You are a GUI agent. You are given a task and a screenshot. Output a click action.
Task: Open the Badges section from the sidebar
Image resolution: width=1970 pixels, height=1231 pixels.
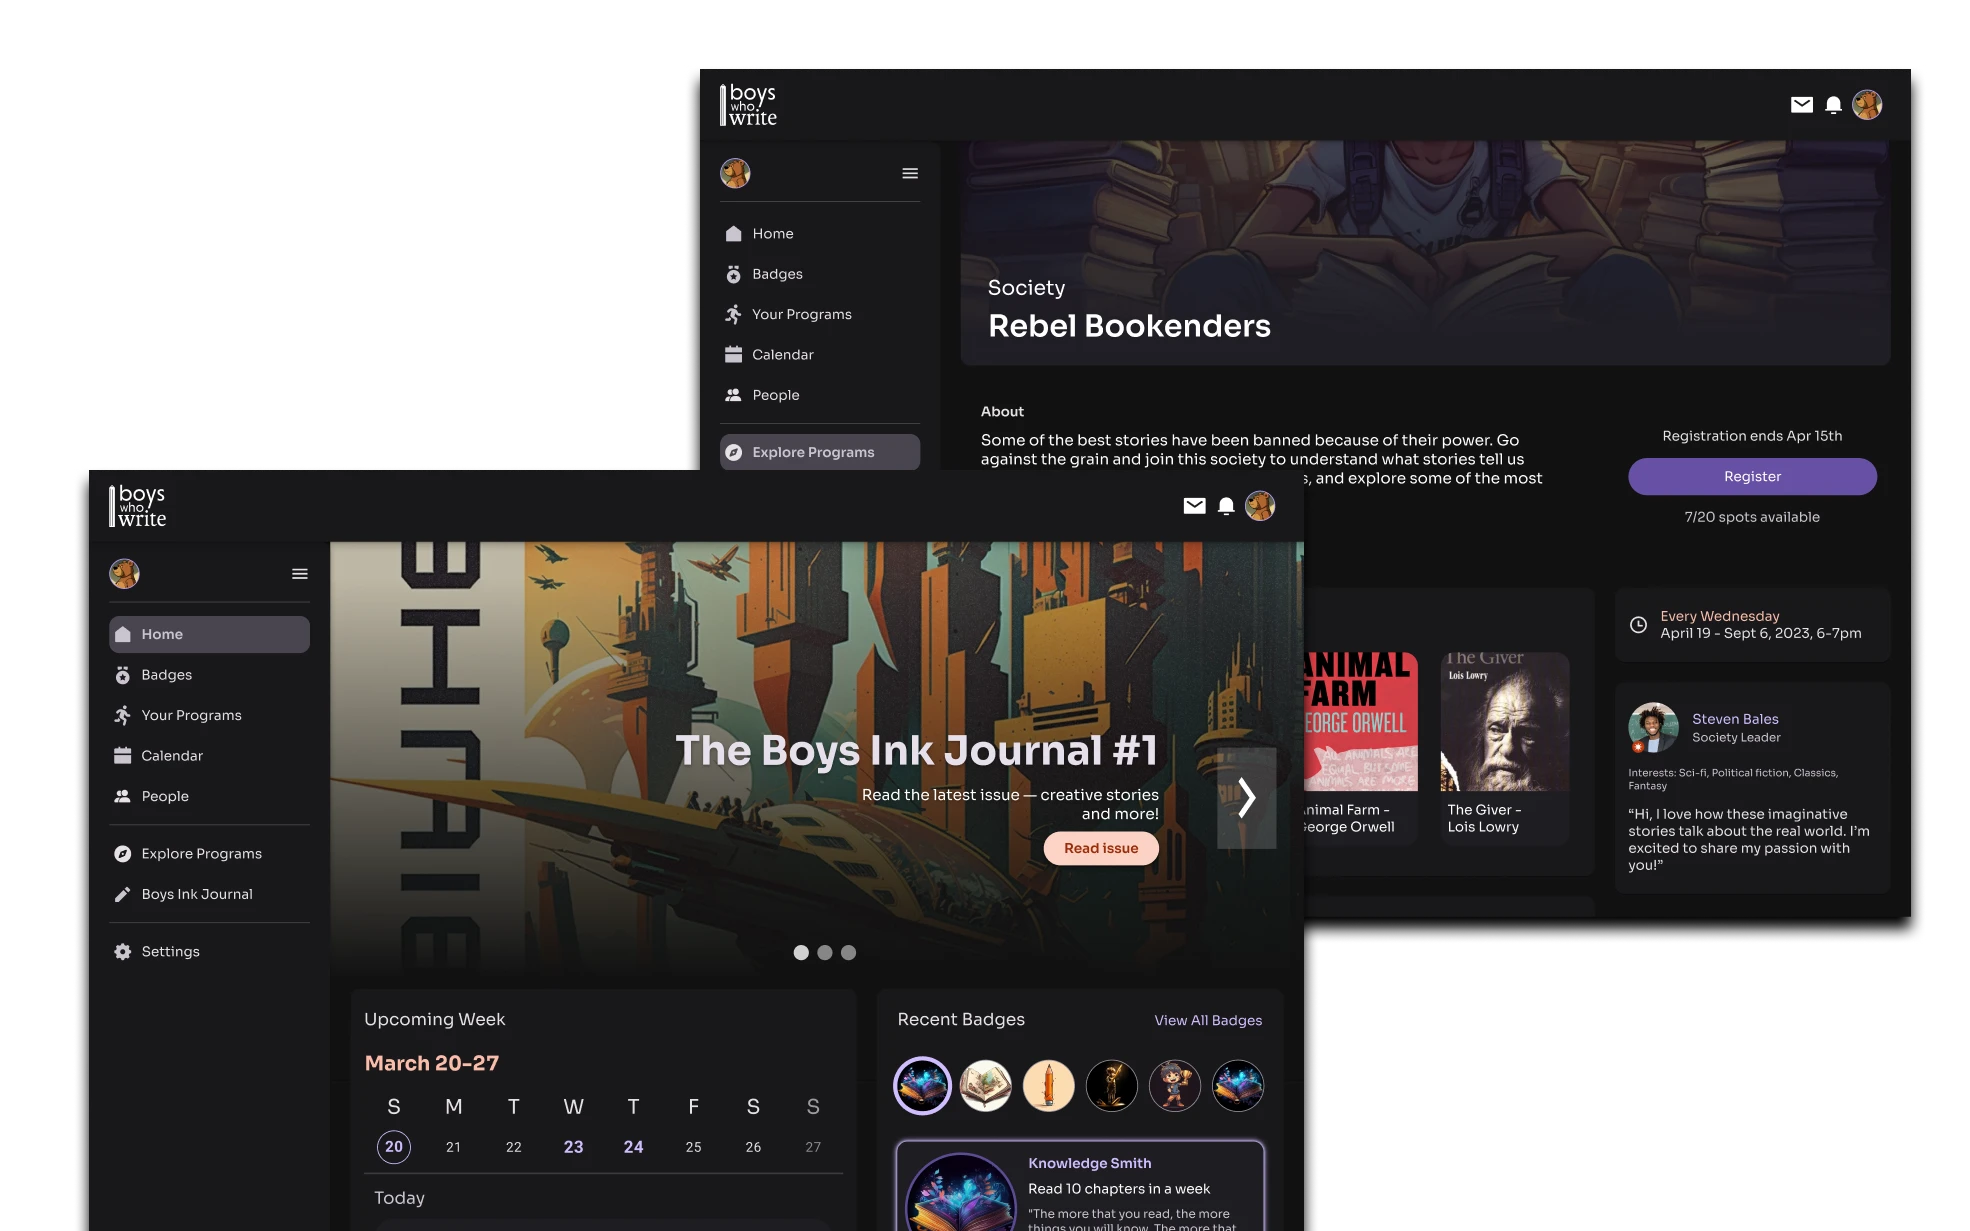tap(166, 674)
